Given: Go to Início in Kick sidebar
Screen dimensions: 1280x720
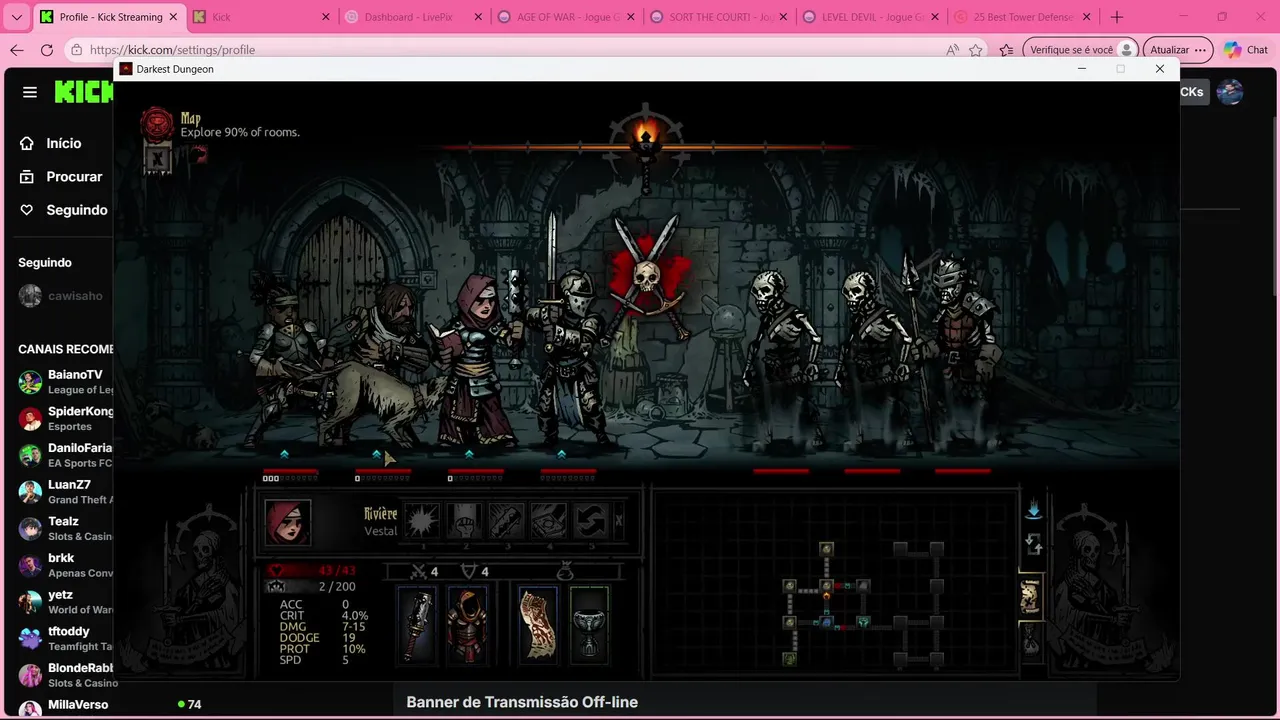Looking at the screenshot, I should click(51, 143).
